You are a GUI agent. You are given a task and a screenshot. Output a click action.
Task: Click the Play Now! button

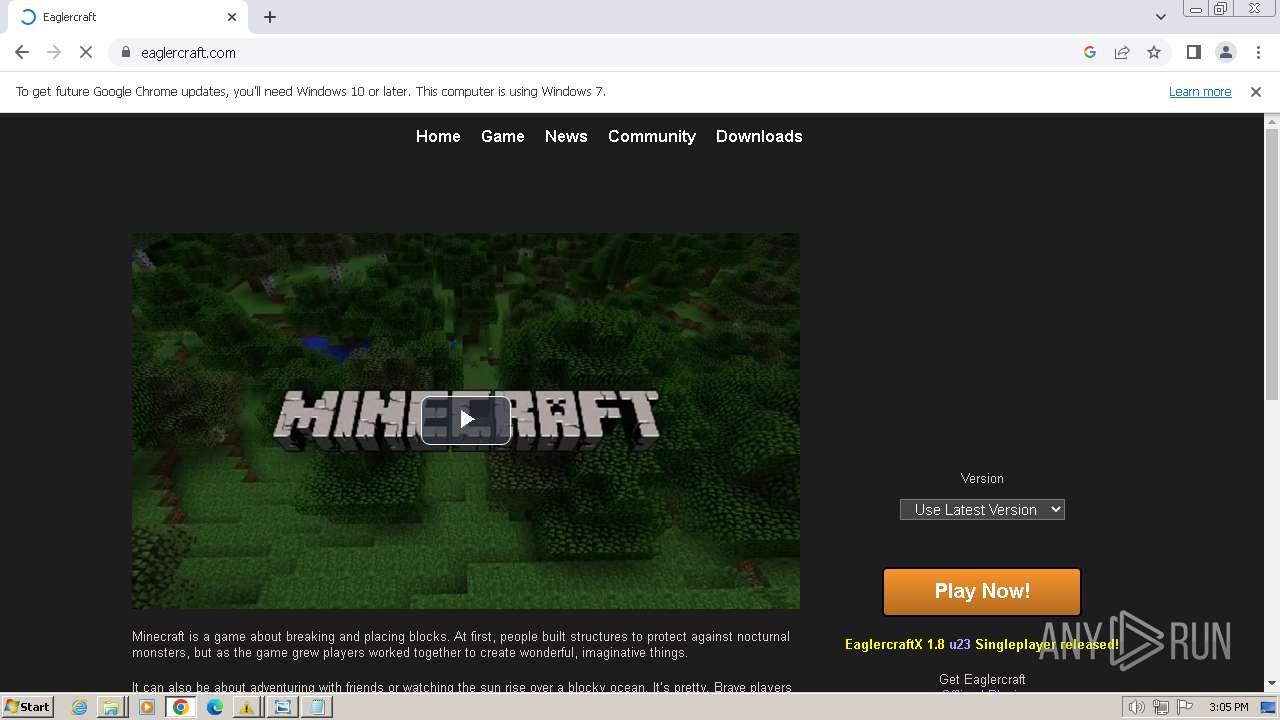click(x=982, y=592)
